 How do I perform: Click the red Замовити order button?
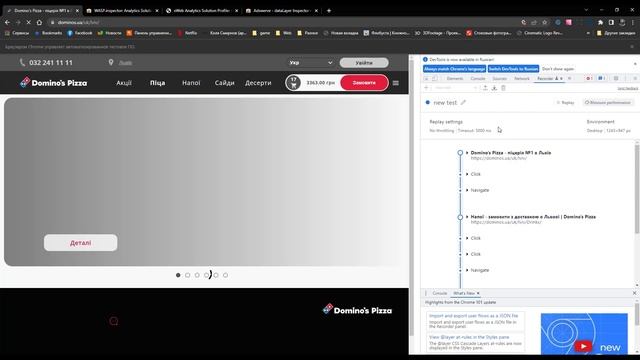364,82
